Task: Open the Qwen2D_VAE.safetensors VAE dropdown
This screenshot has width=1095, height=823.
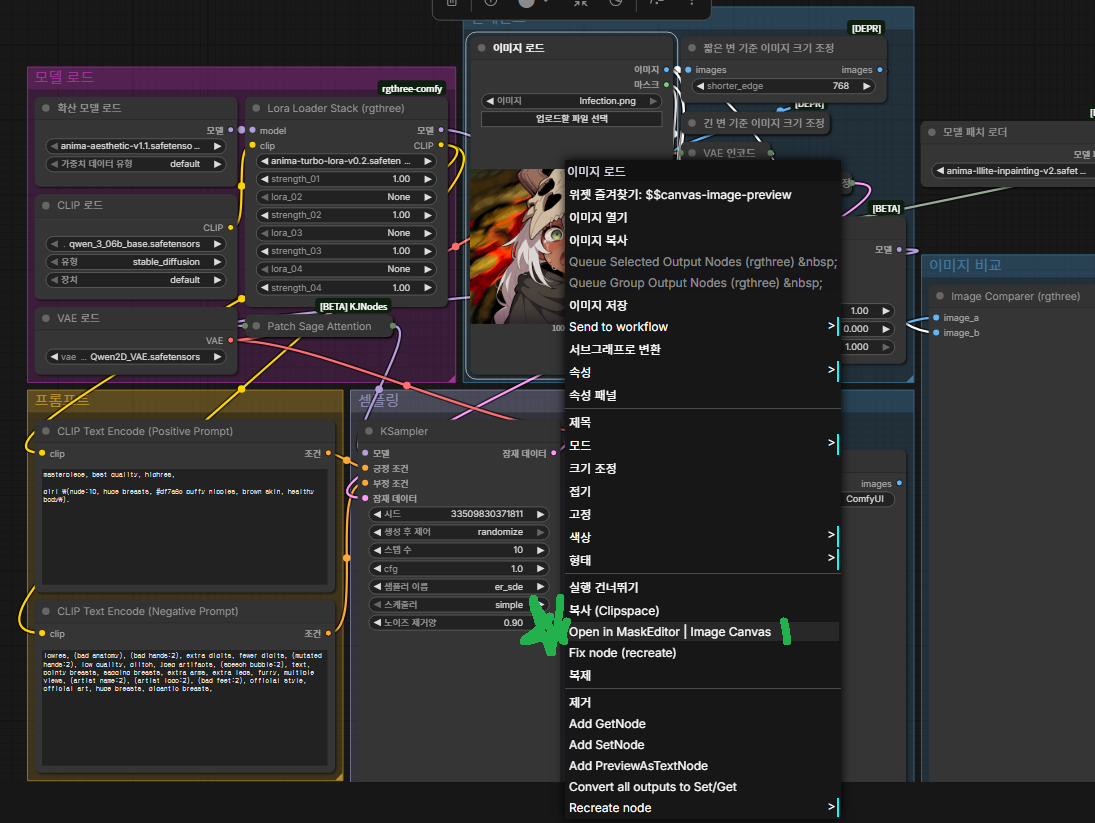Action: coord(135,357)
